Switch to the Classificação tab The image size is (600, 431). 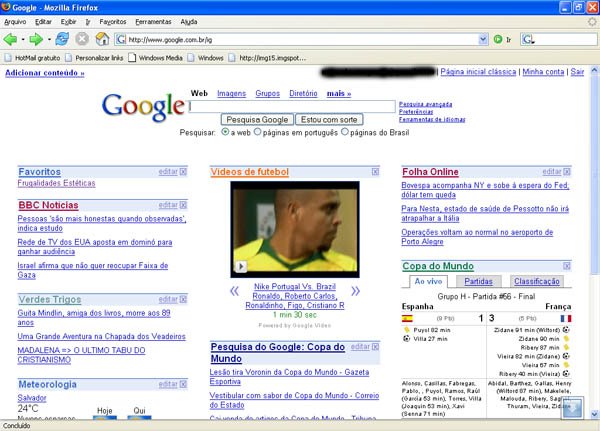pyautogui.click(x=536, y=281)
